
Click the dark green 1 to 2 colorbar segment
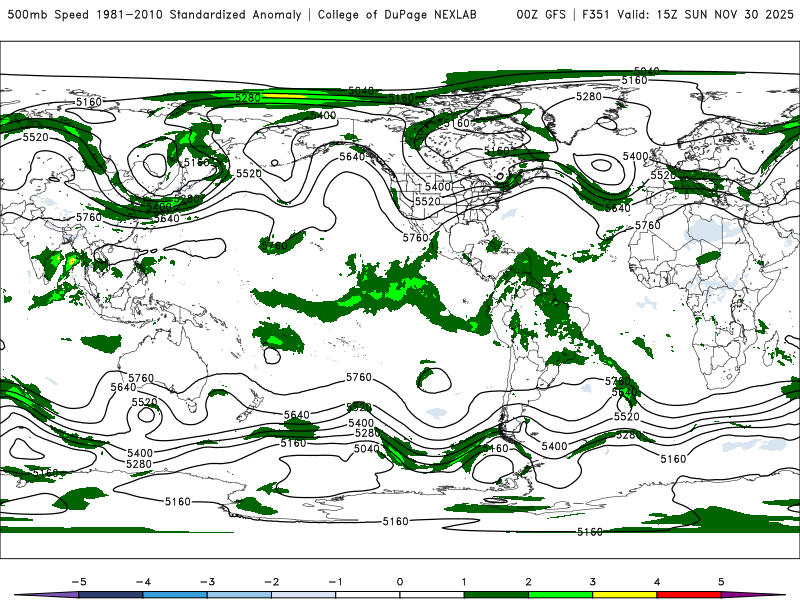tap(496, 595)
